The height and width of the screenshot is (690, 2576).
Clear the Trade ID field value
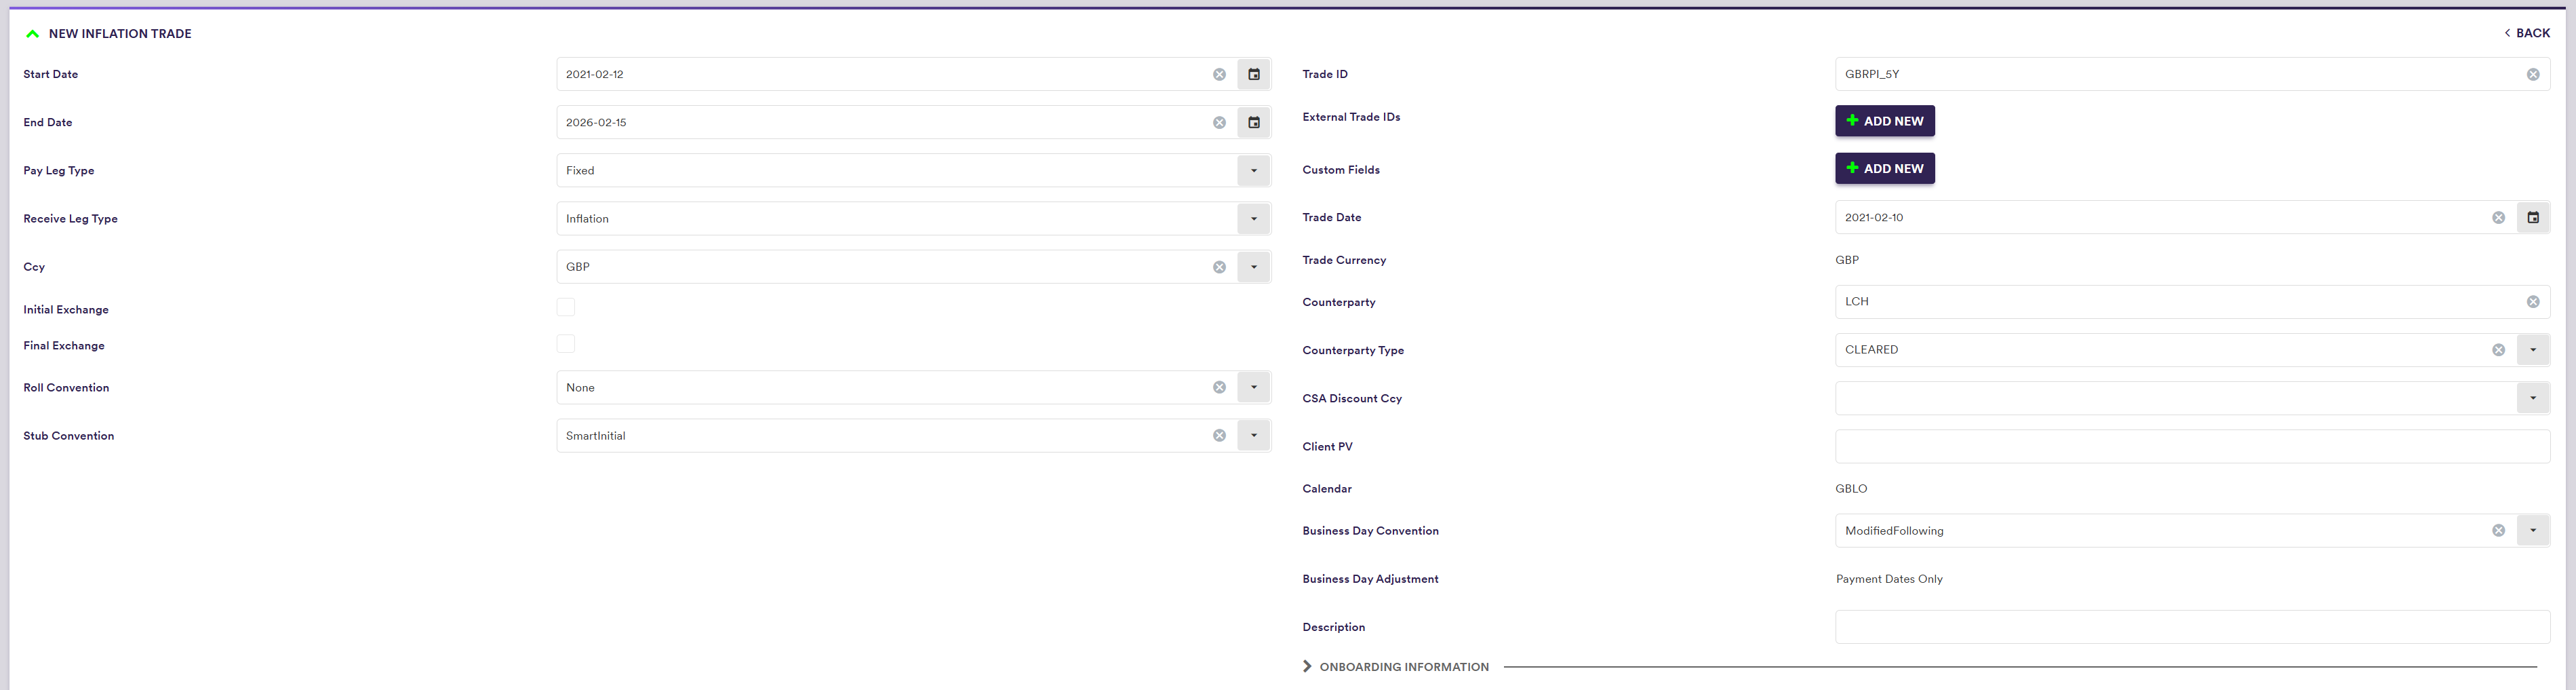pyautogui.click(x=2532, y=74)
